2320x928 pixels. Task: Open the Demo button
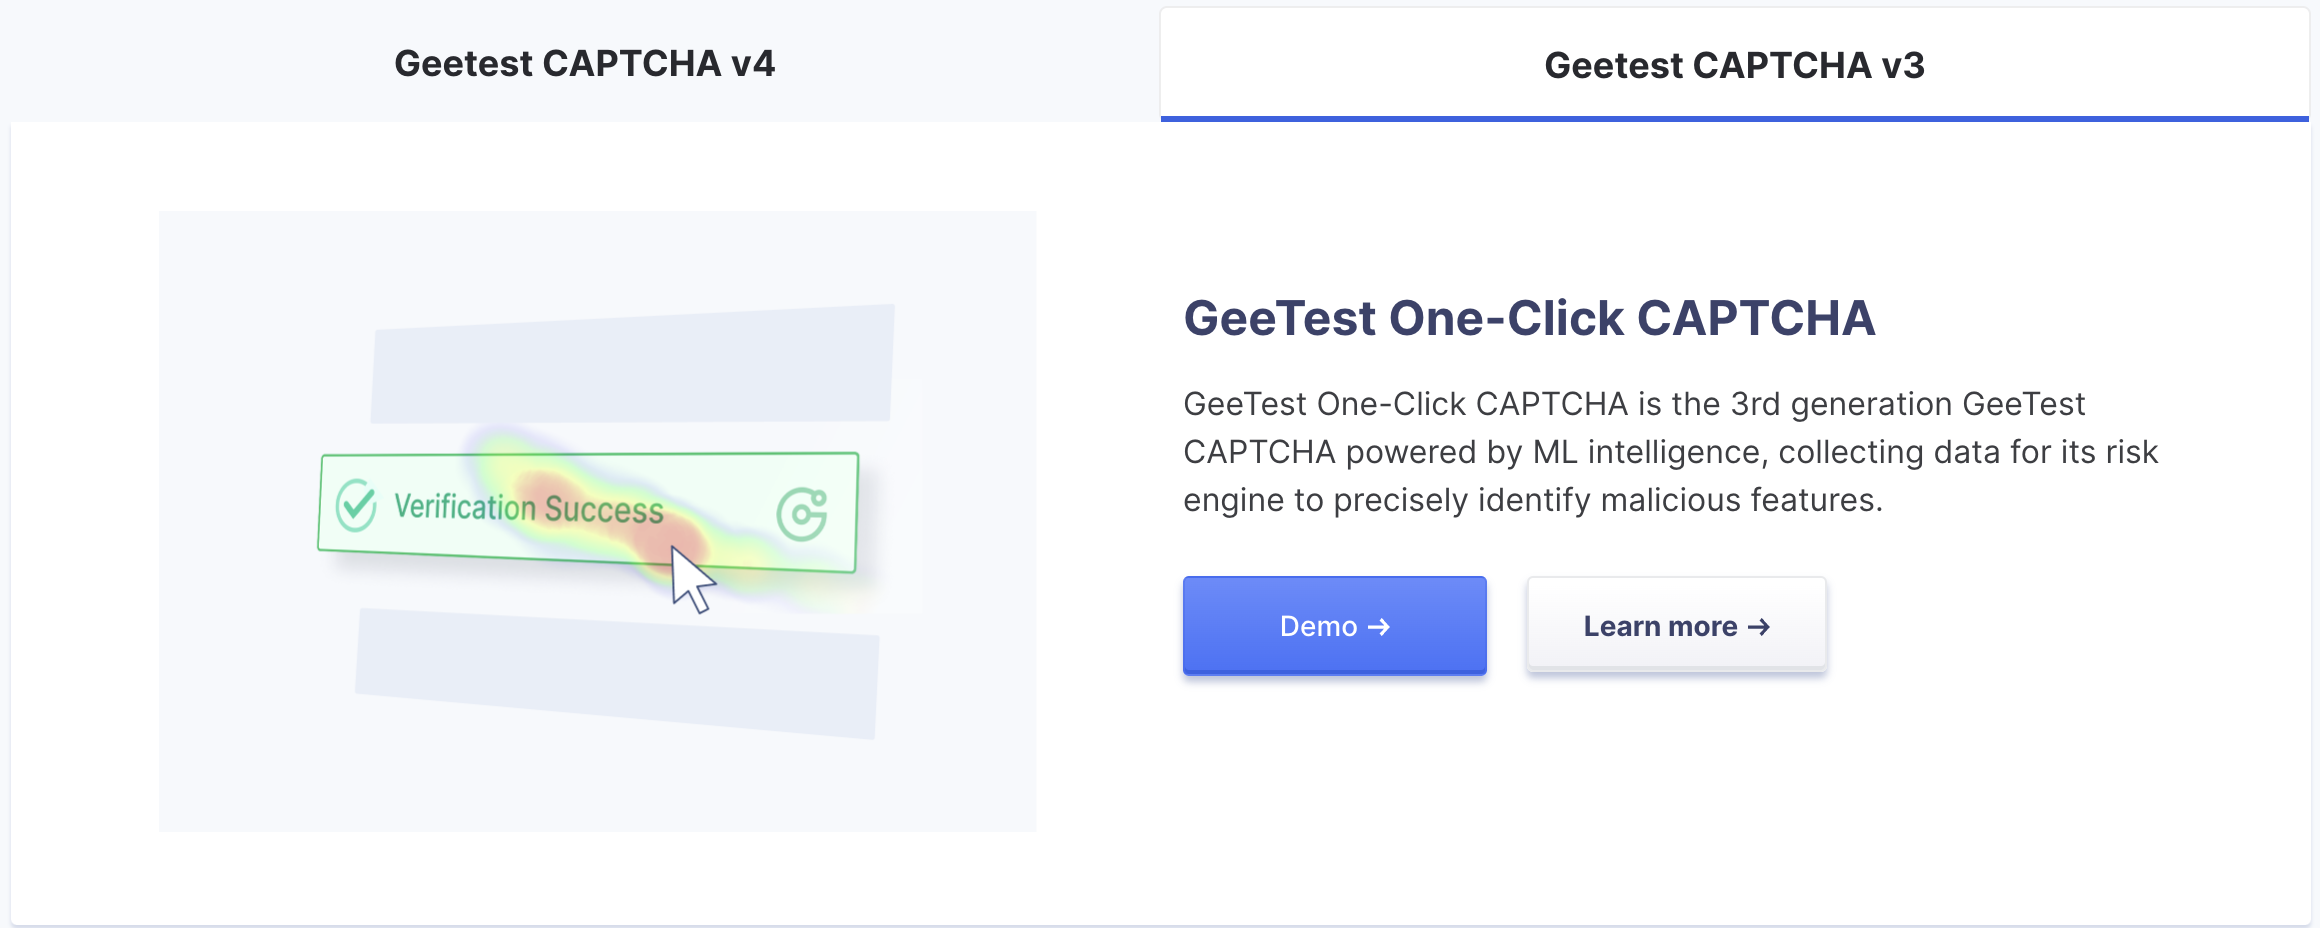tap(1334, 626)
